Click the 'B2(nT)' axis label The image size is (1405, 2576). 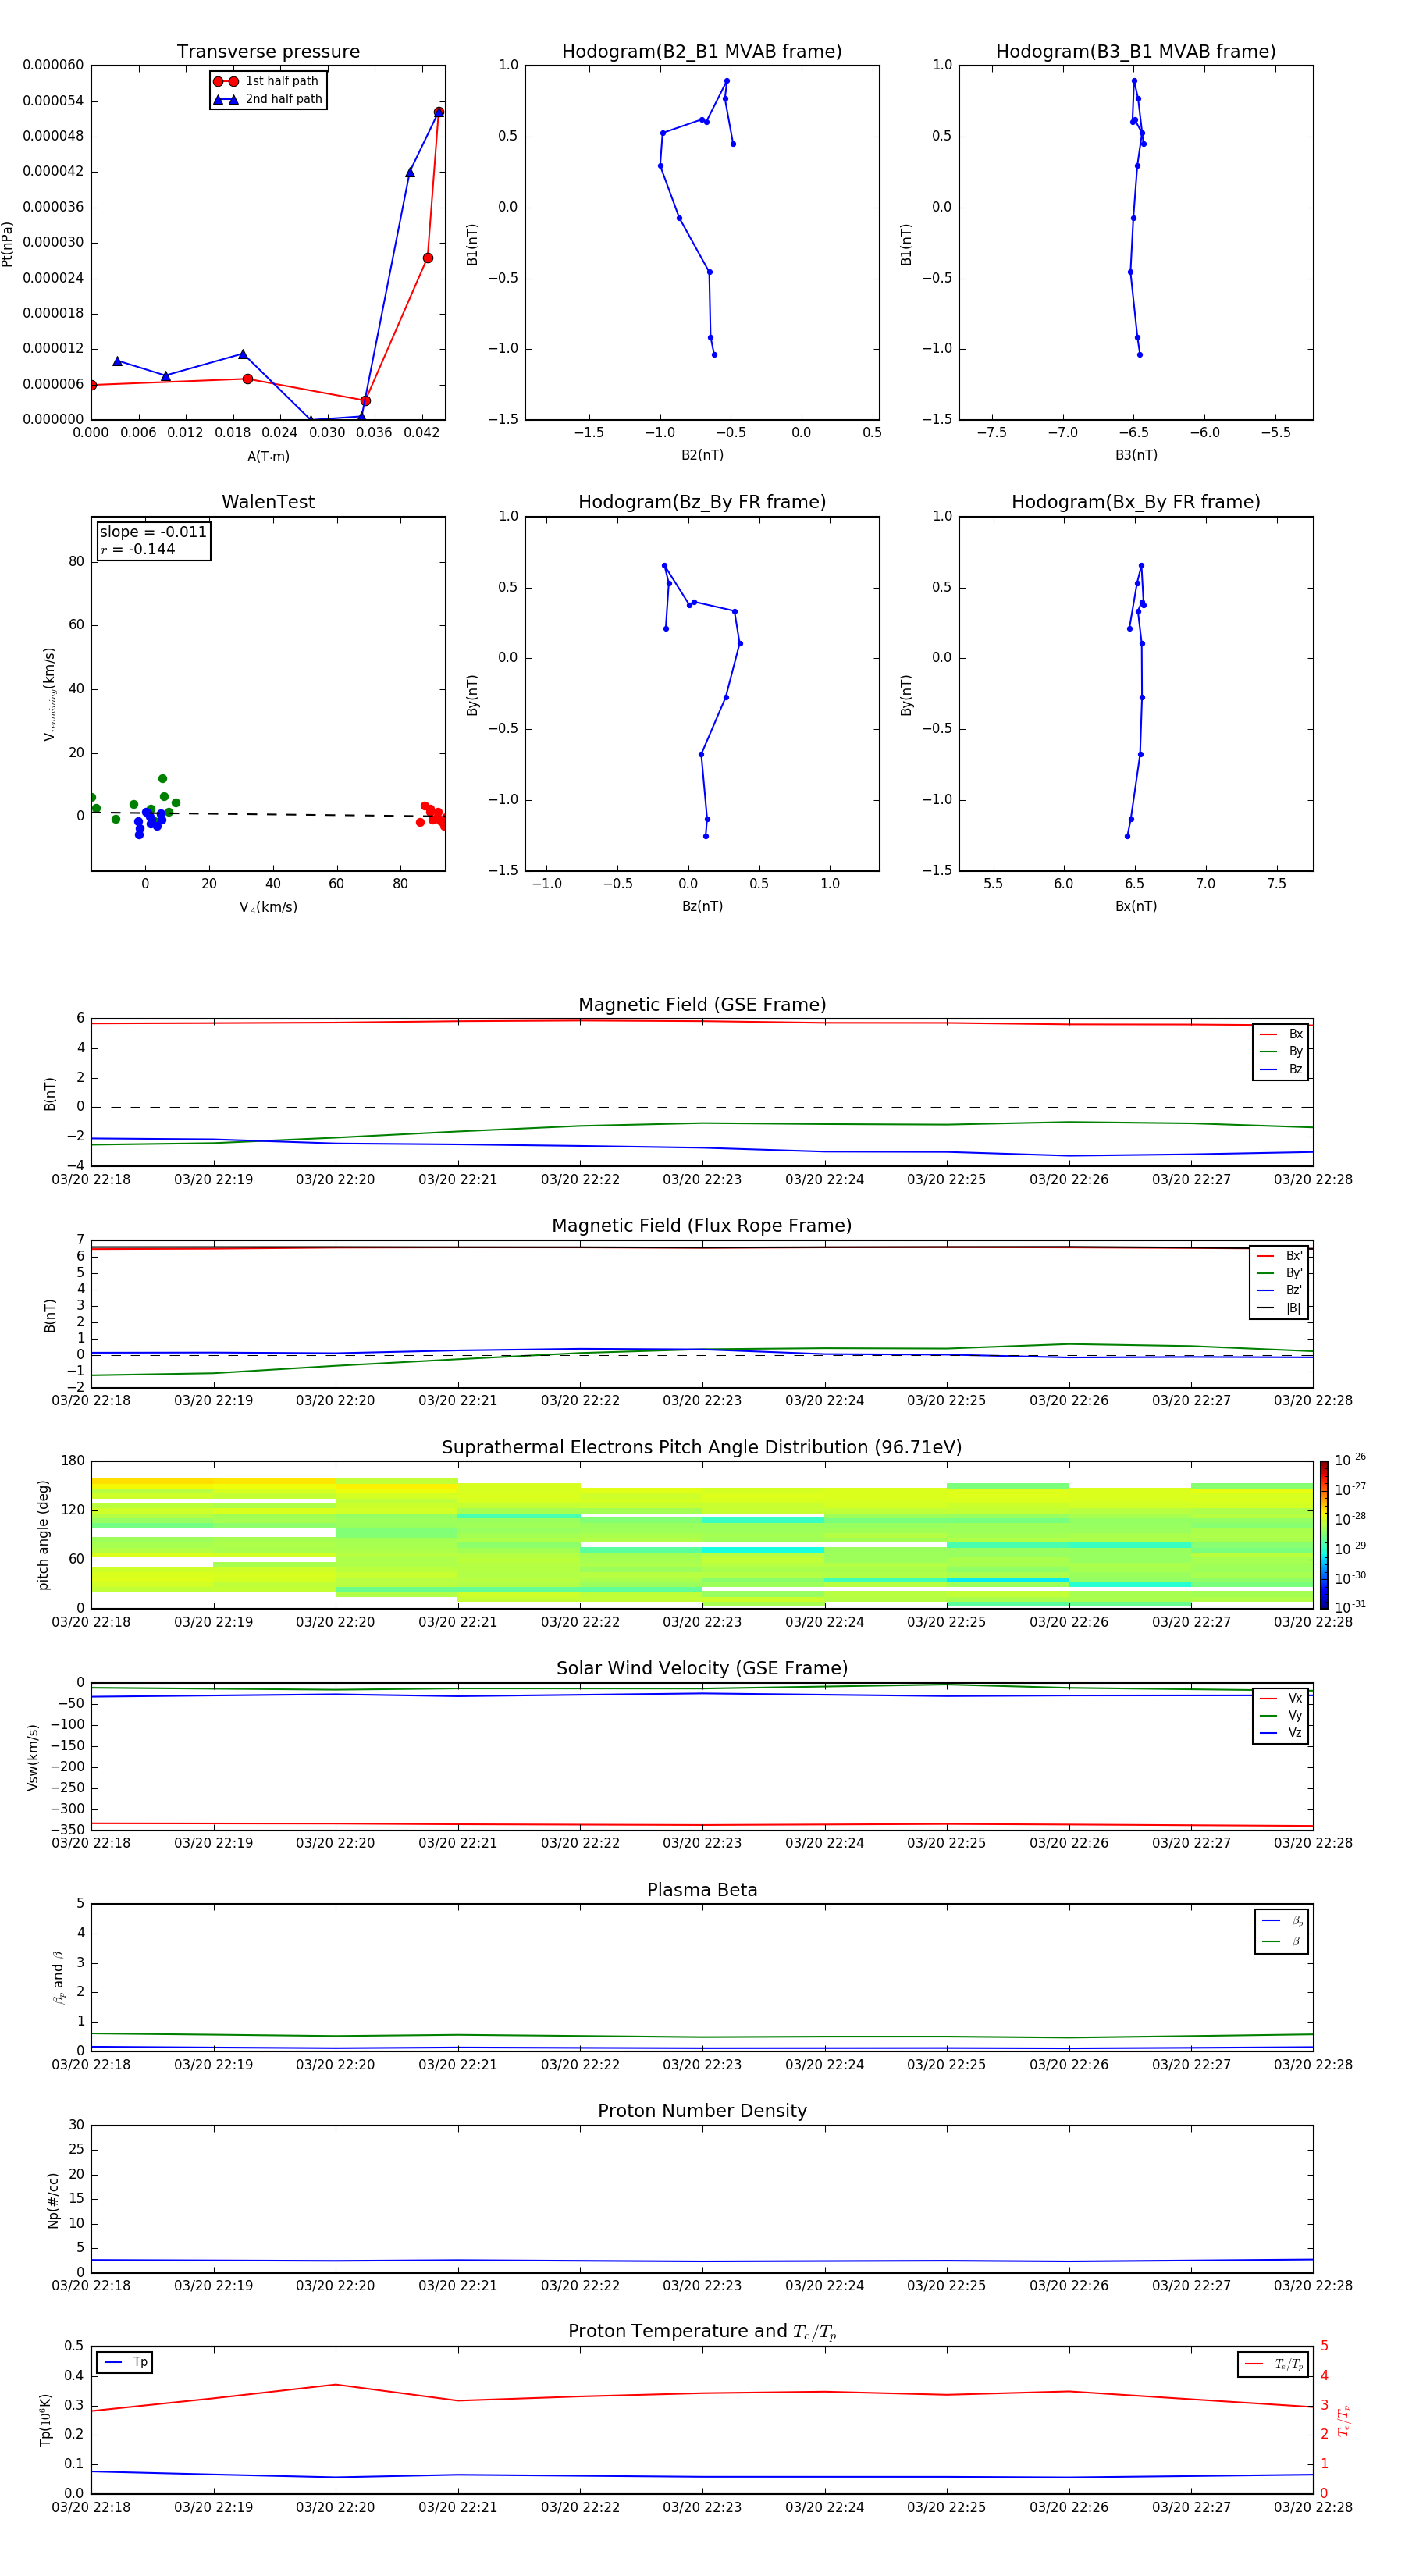point(702,455)
